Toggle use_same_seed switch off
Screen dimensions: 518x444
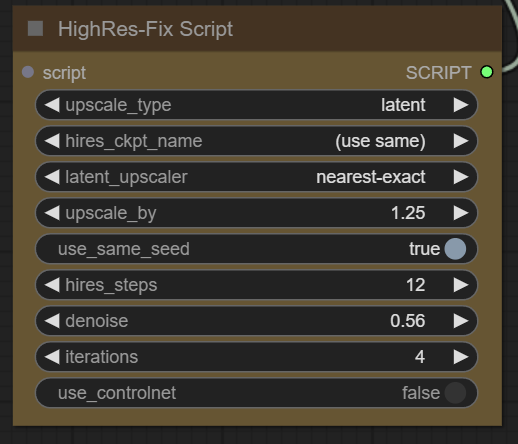[x=455, y=249]
